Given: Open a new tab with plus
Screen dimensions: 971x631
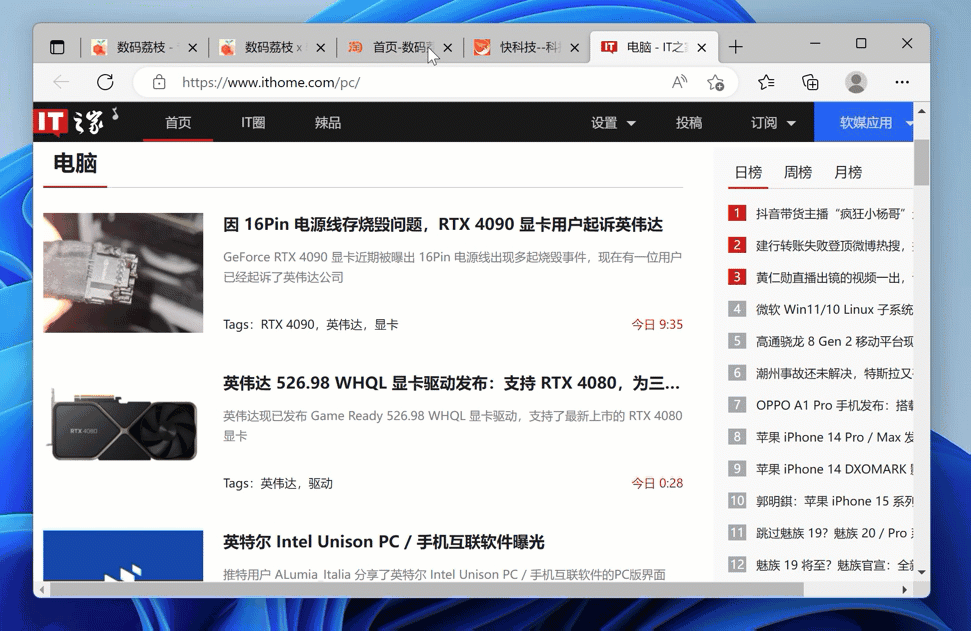Looking at the screenshot, I should point(736,47).
